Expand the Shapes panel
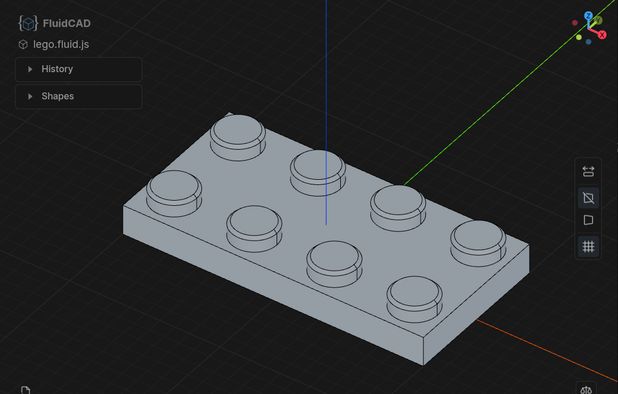This screenshot has width=618, height=394. coord(78,96)
